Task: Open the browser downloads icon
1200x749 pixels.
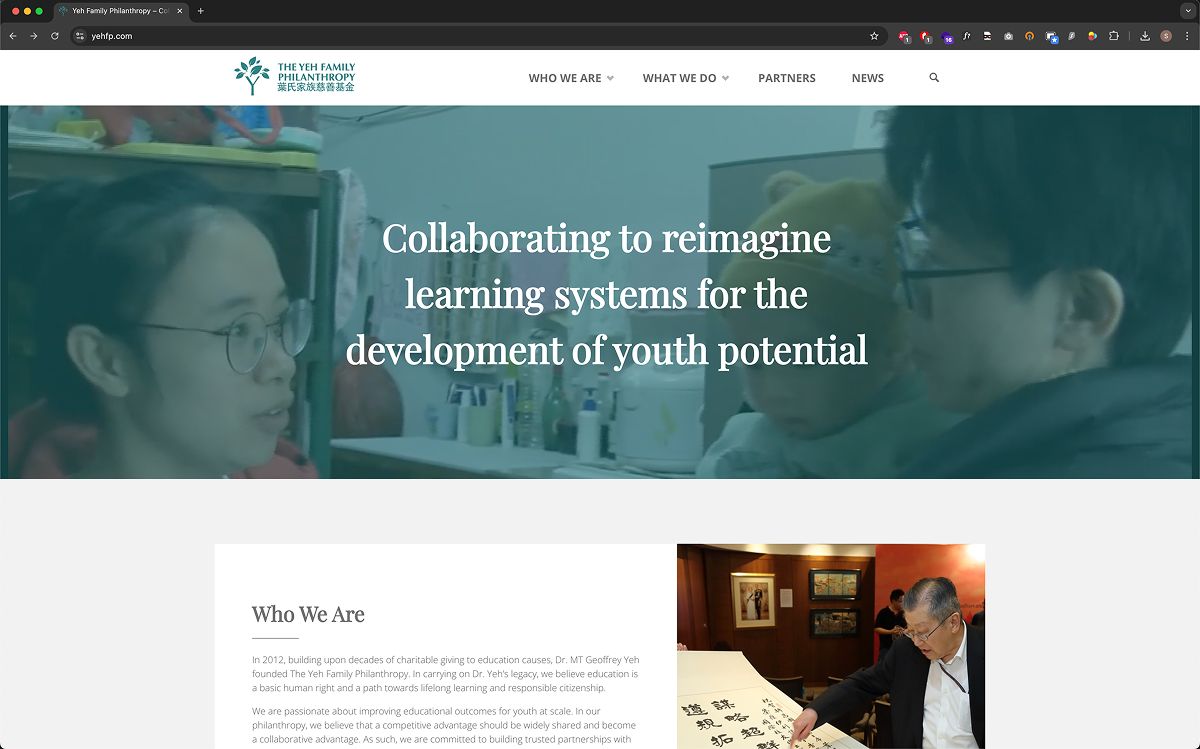Action: [x=1145, y=36]
